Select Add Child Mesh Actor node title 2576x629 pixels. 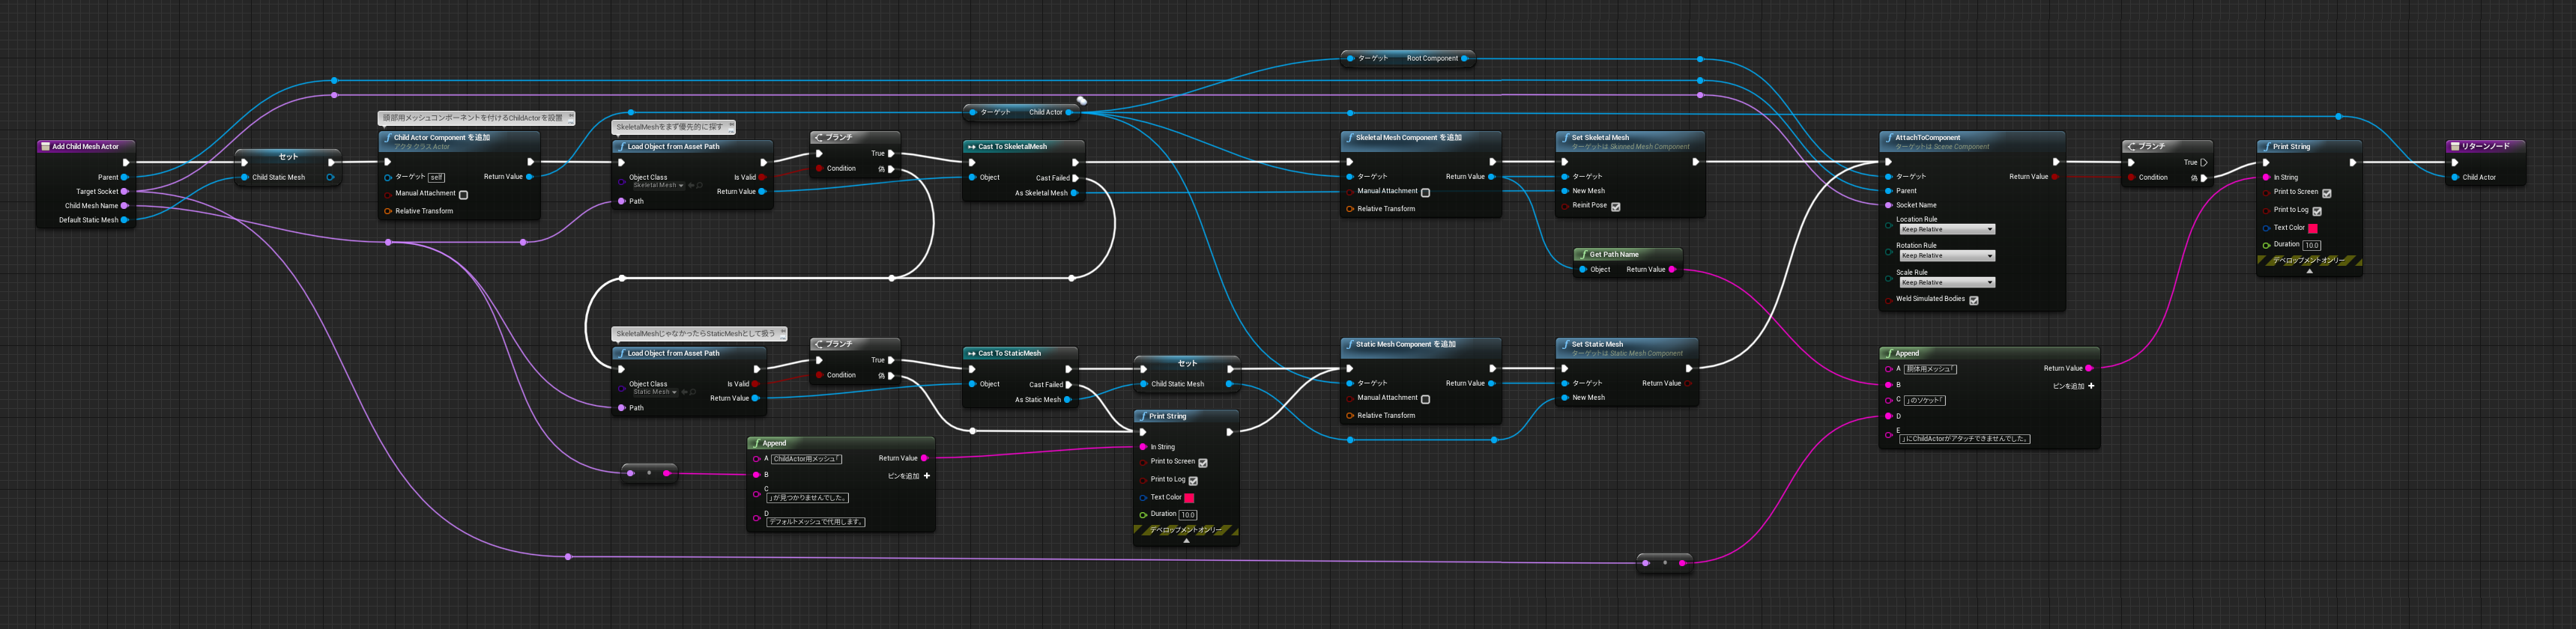coord(85,146)
